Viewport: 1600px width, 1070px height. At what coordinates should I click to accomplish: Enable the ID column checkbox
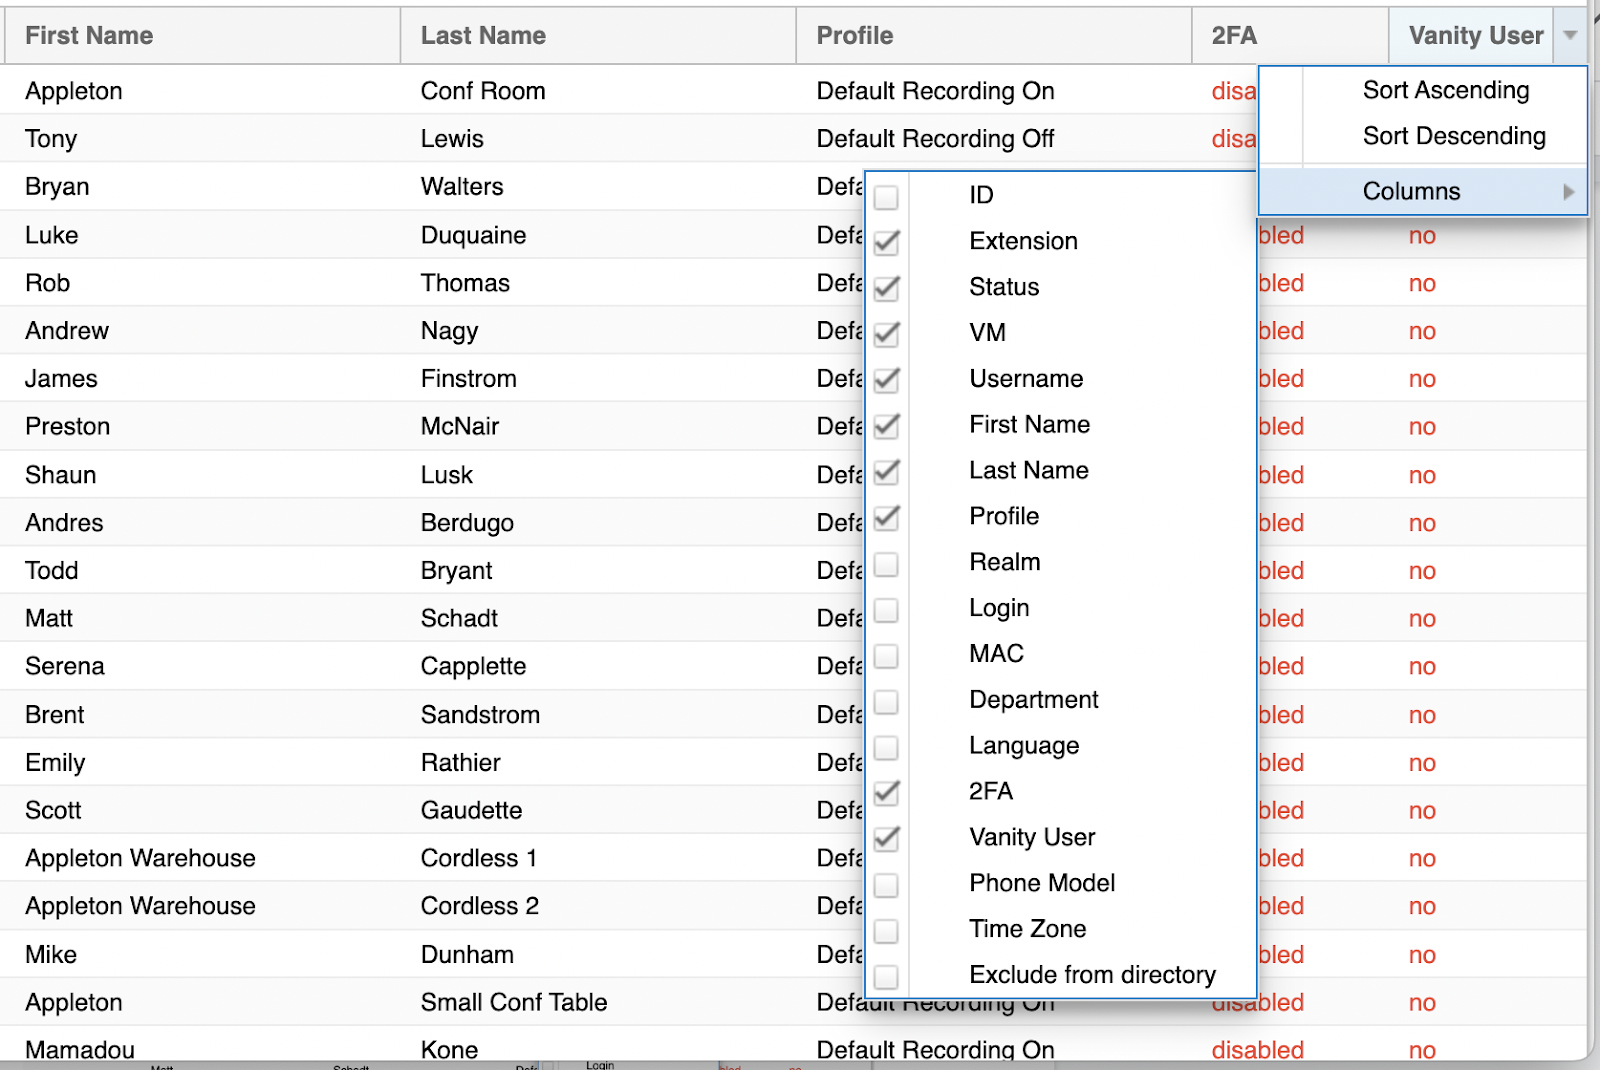pyautogui.click(x=885, y=197)
